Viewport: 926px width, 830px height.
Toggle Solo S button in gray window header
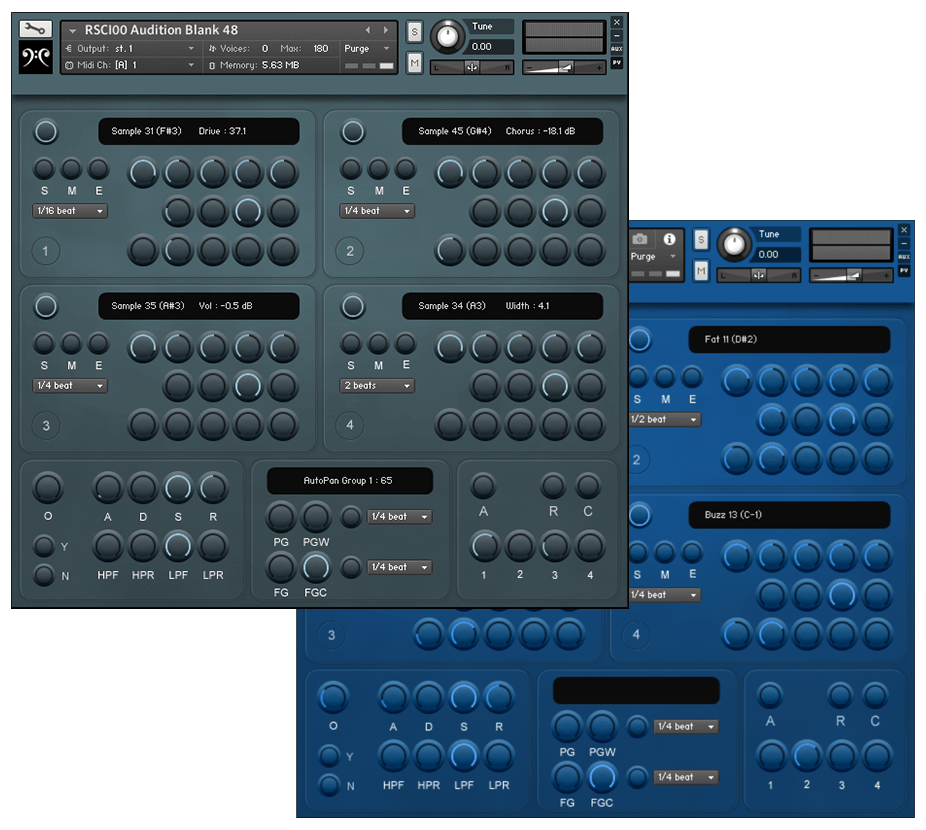click(x=415, y=32)
